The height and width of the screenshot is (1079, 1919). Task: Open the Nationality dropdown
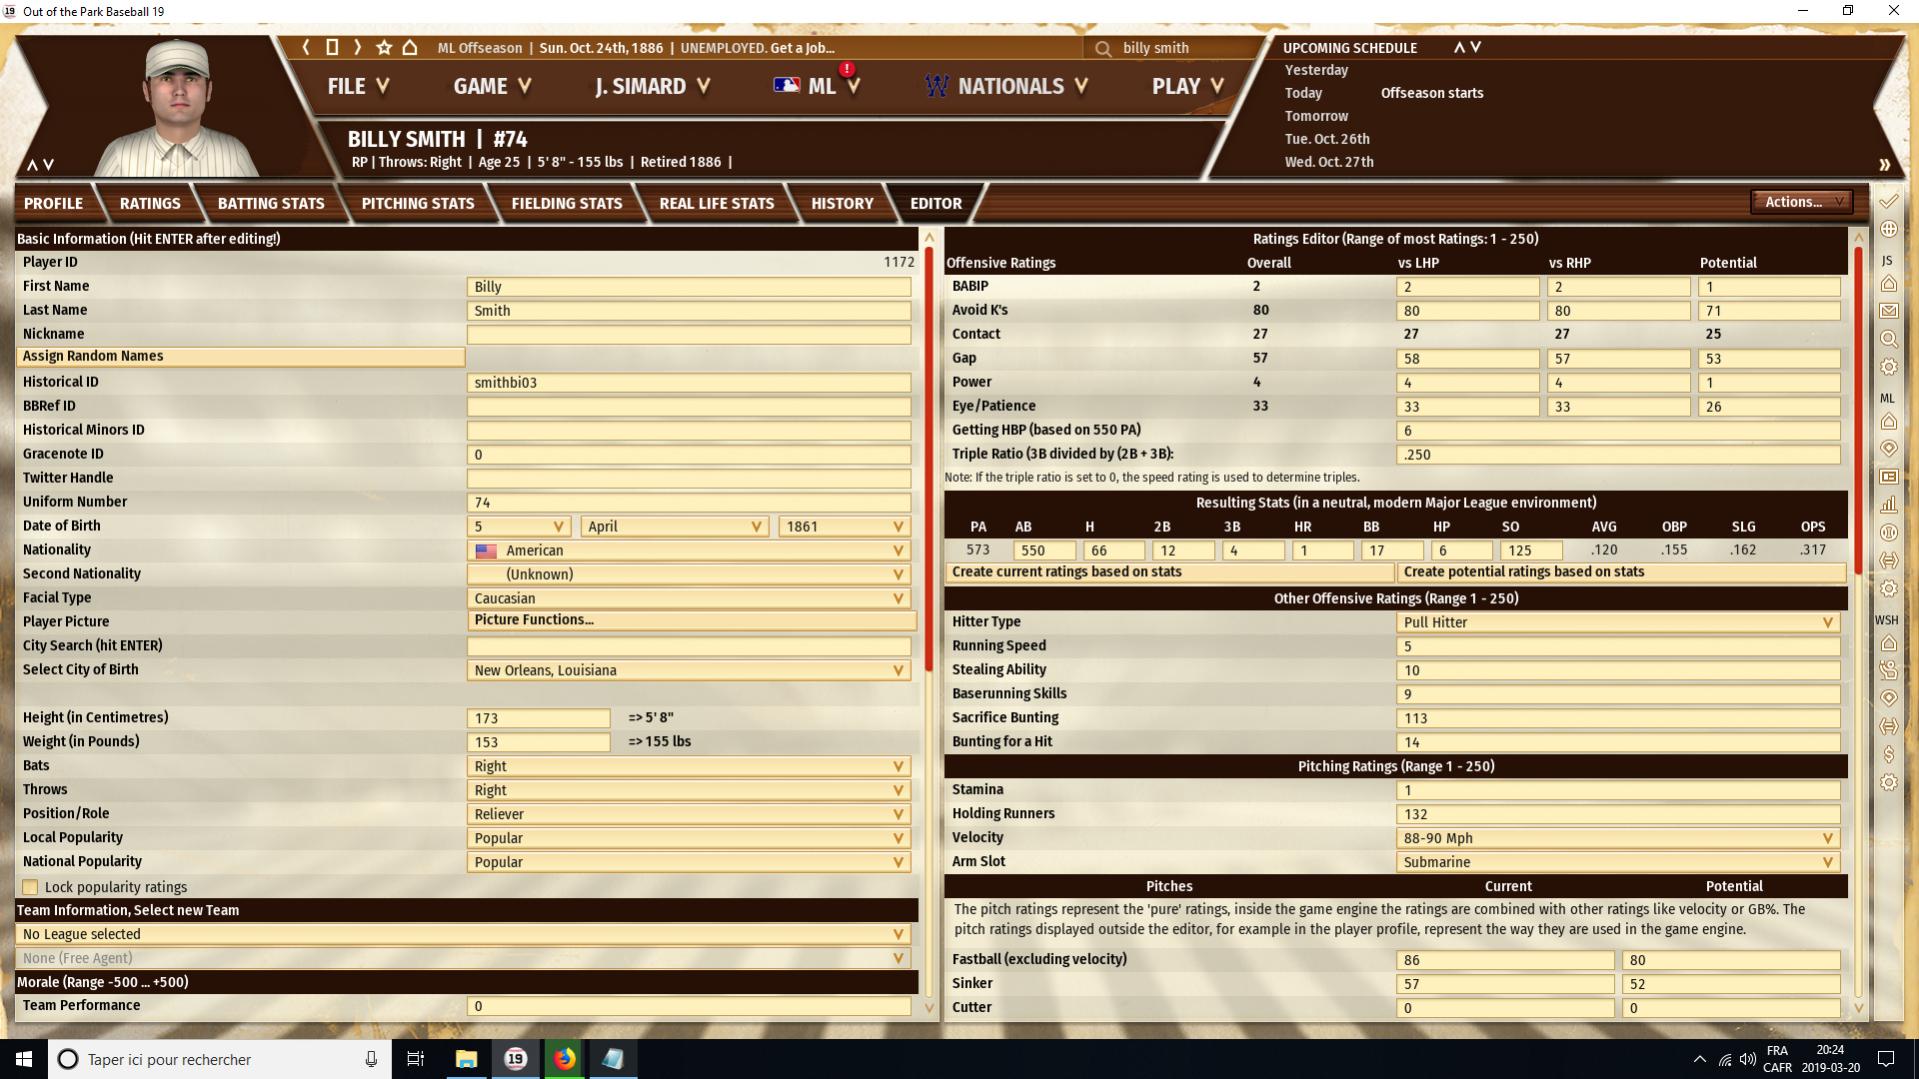pyautogui.click(x=689, y=550)
